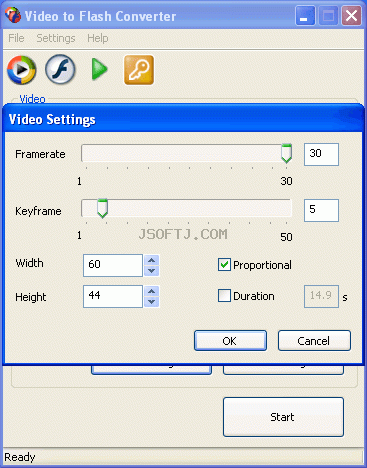Click the Framerate value field
This screenshot has width=367, height=468.
pyautogui.click(x=321, y=154)
